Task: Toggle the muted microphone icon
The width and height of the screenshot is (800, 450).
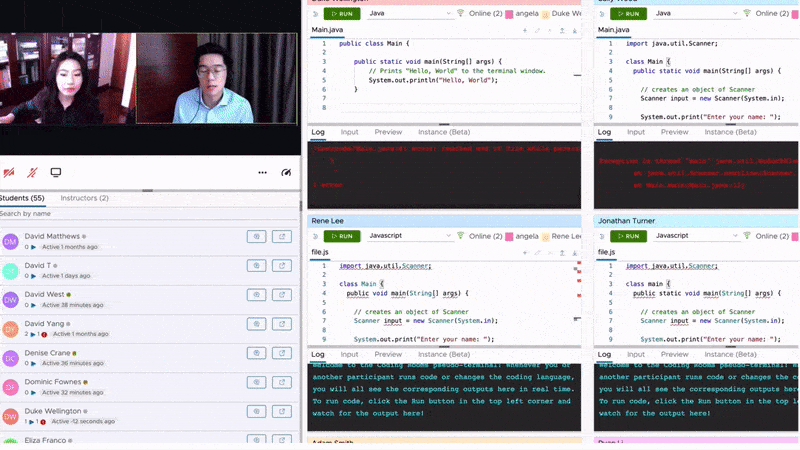Action: pos(32,172)
